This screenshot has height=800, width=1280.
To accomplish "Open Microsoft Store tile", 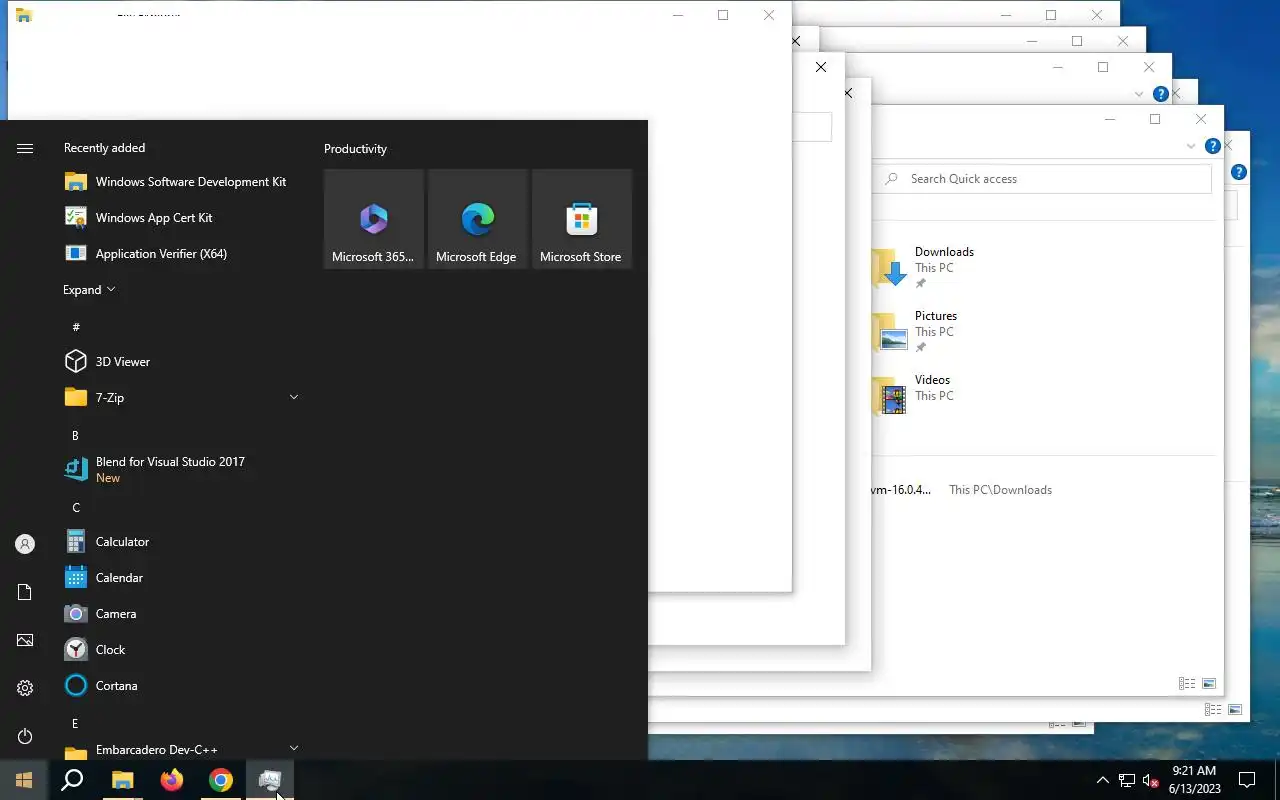I will (x=582, y=219).
